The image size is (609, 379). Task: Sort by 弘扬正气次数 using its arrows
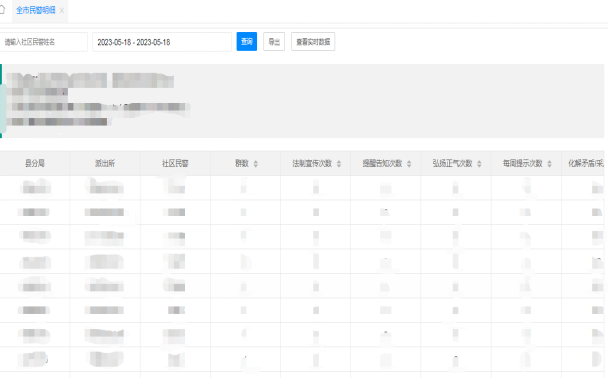click(479, 164)
